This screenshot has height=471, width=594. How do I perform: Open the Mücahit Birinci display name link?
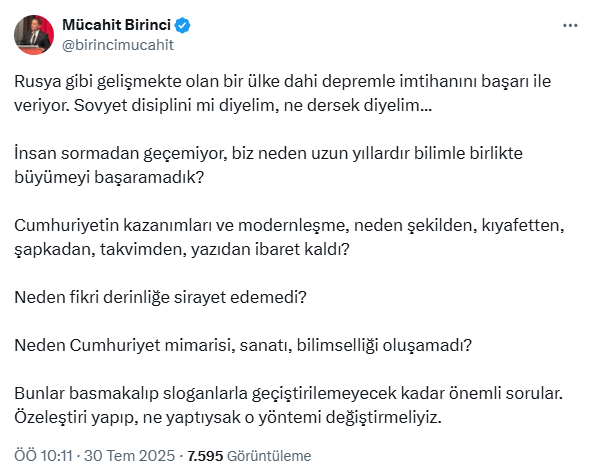tap(116, 25)
